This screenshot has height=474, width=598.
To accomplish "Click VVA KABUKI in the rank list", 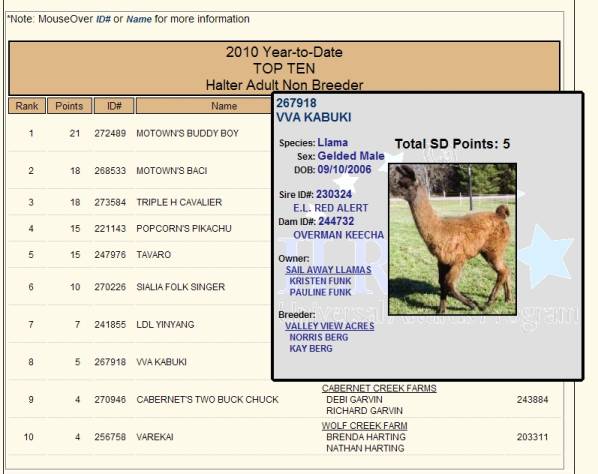I will point(161,362).
